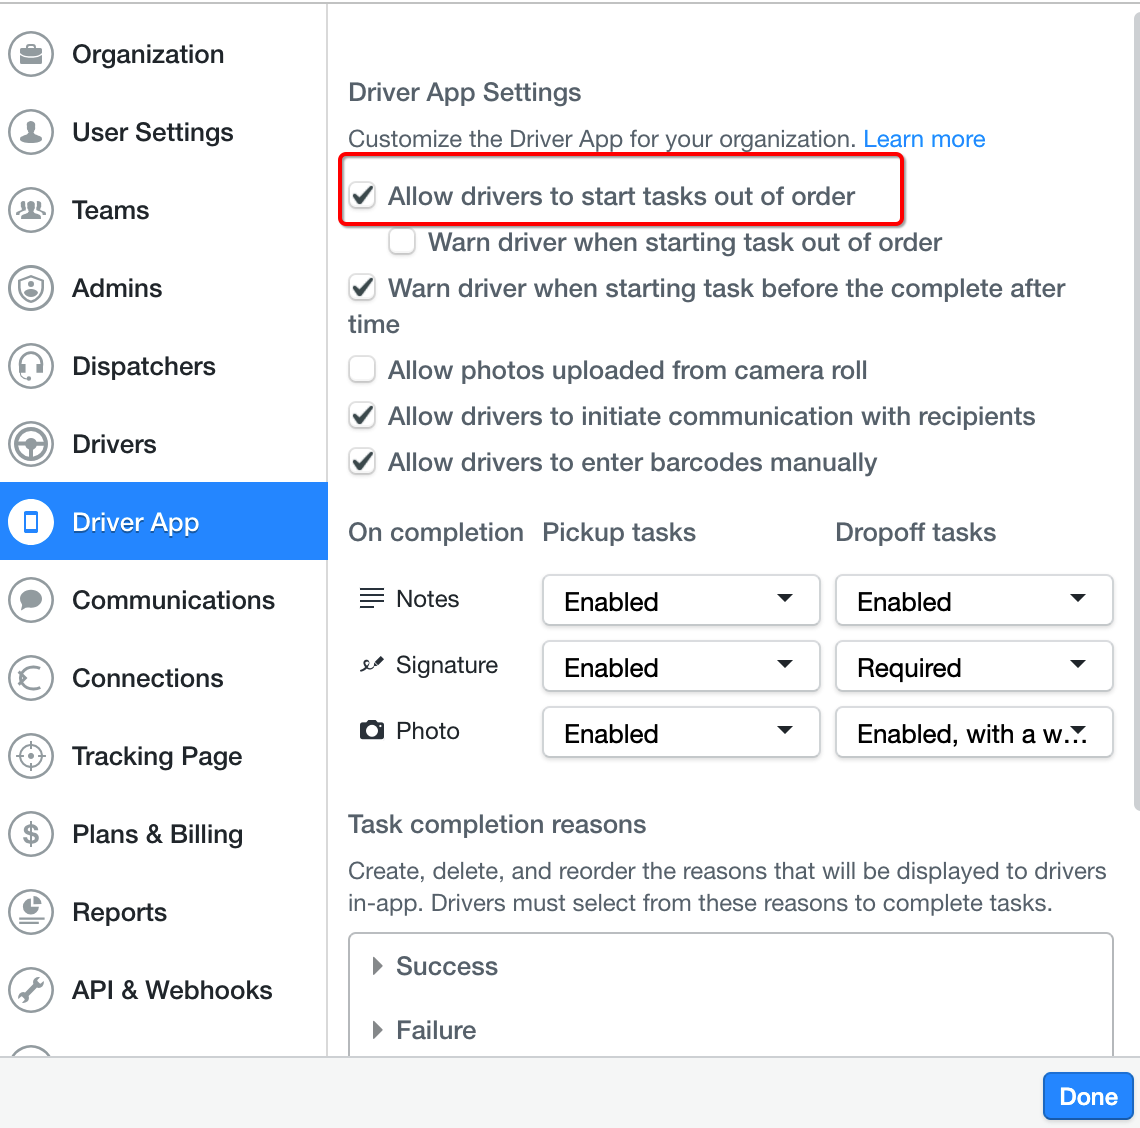Enable Warn driver when starting task out of order
This screenshot has width=1140, height=1128.
pyautogui.click(x=402, y=241)
